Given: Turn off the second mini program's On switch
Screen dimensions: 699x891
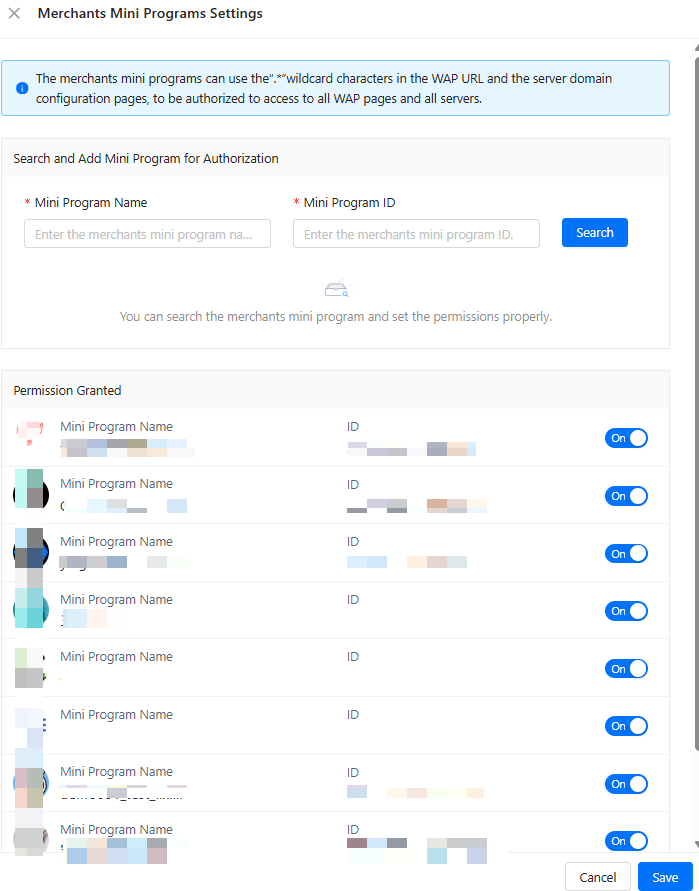Looking at the screenshot, I should [626, 496].
